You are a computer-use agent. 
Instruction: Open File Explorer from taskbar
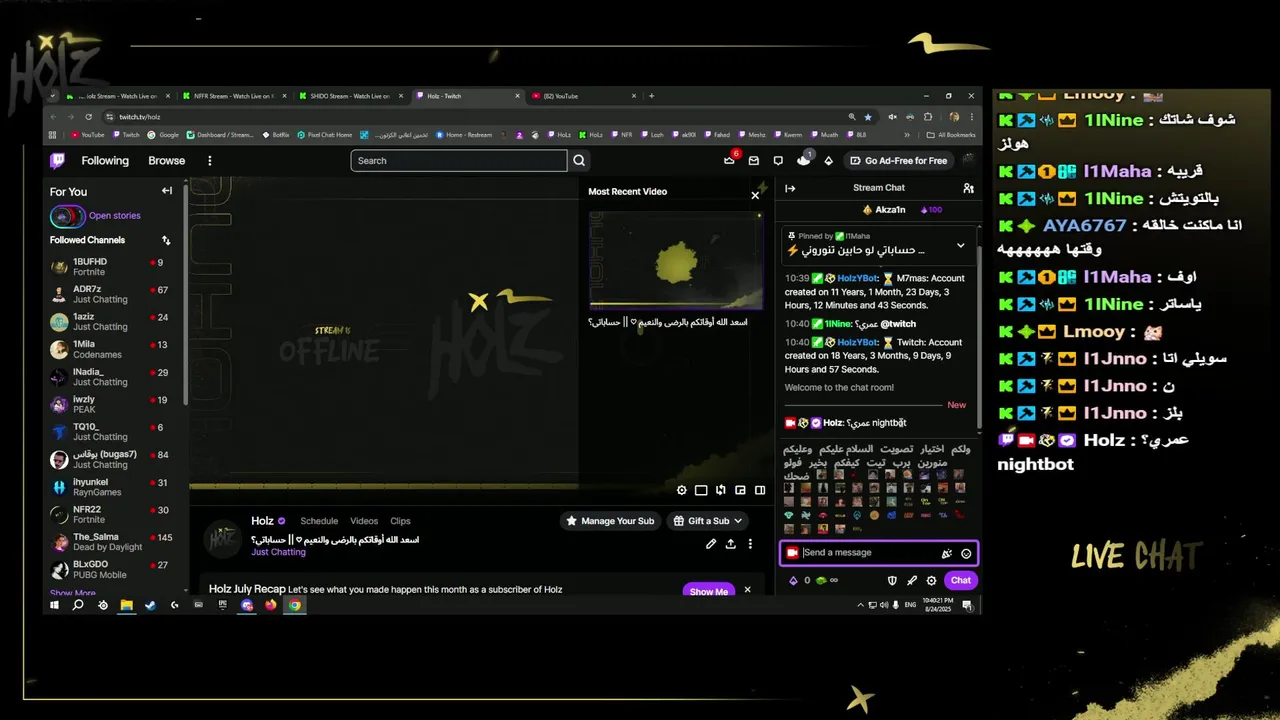(x=127, y=605)
